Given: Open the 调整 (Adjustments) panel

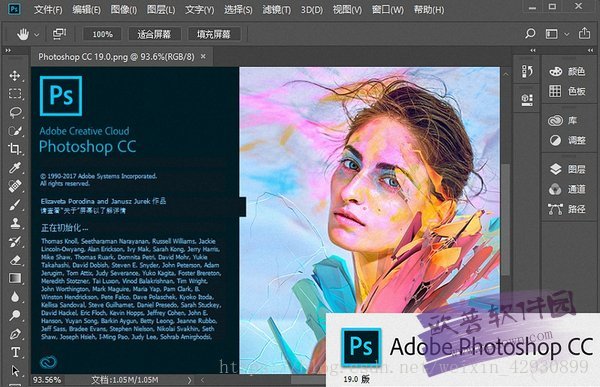Looking at the screenshot, I should click(567, 140).
